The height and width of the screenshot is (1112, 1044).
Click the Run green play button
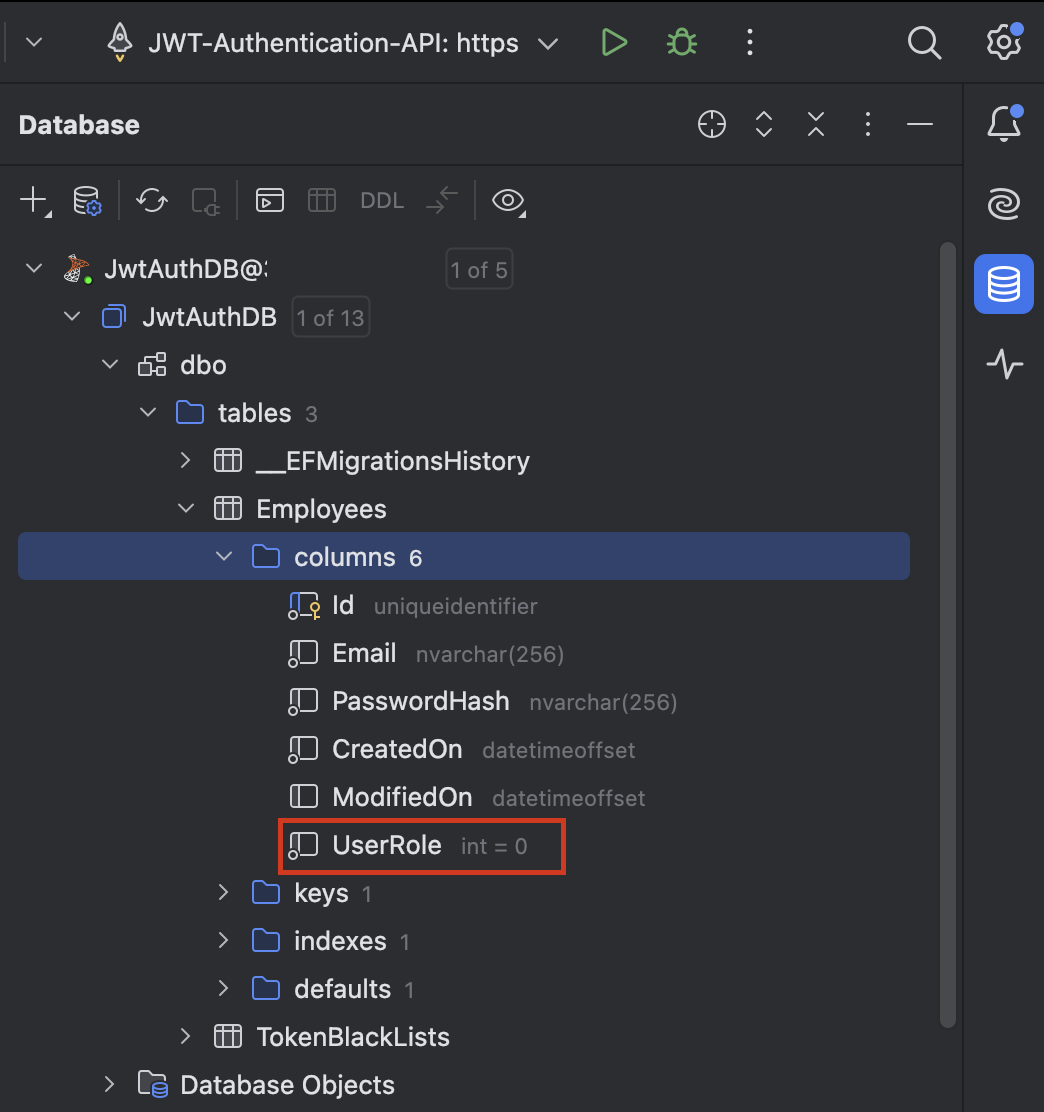click(x=614, y=43)
